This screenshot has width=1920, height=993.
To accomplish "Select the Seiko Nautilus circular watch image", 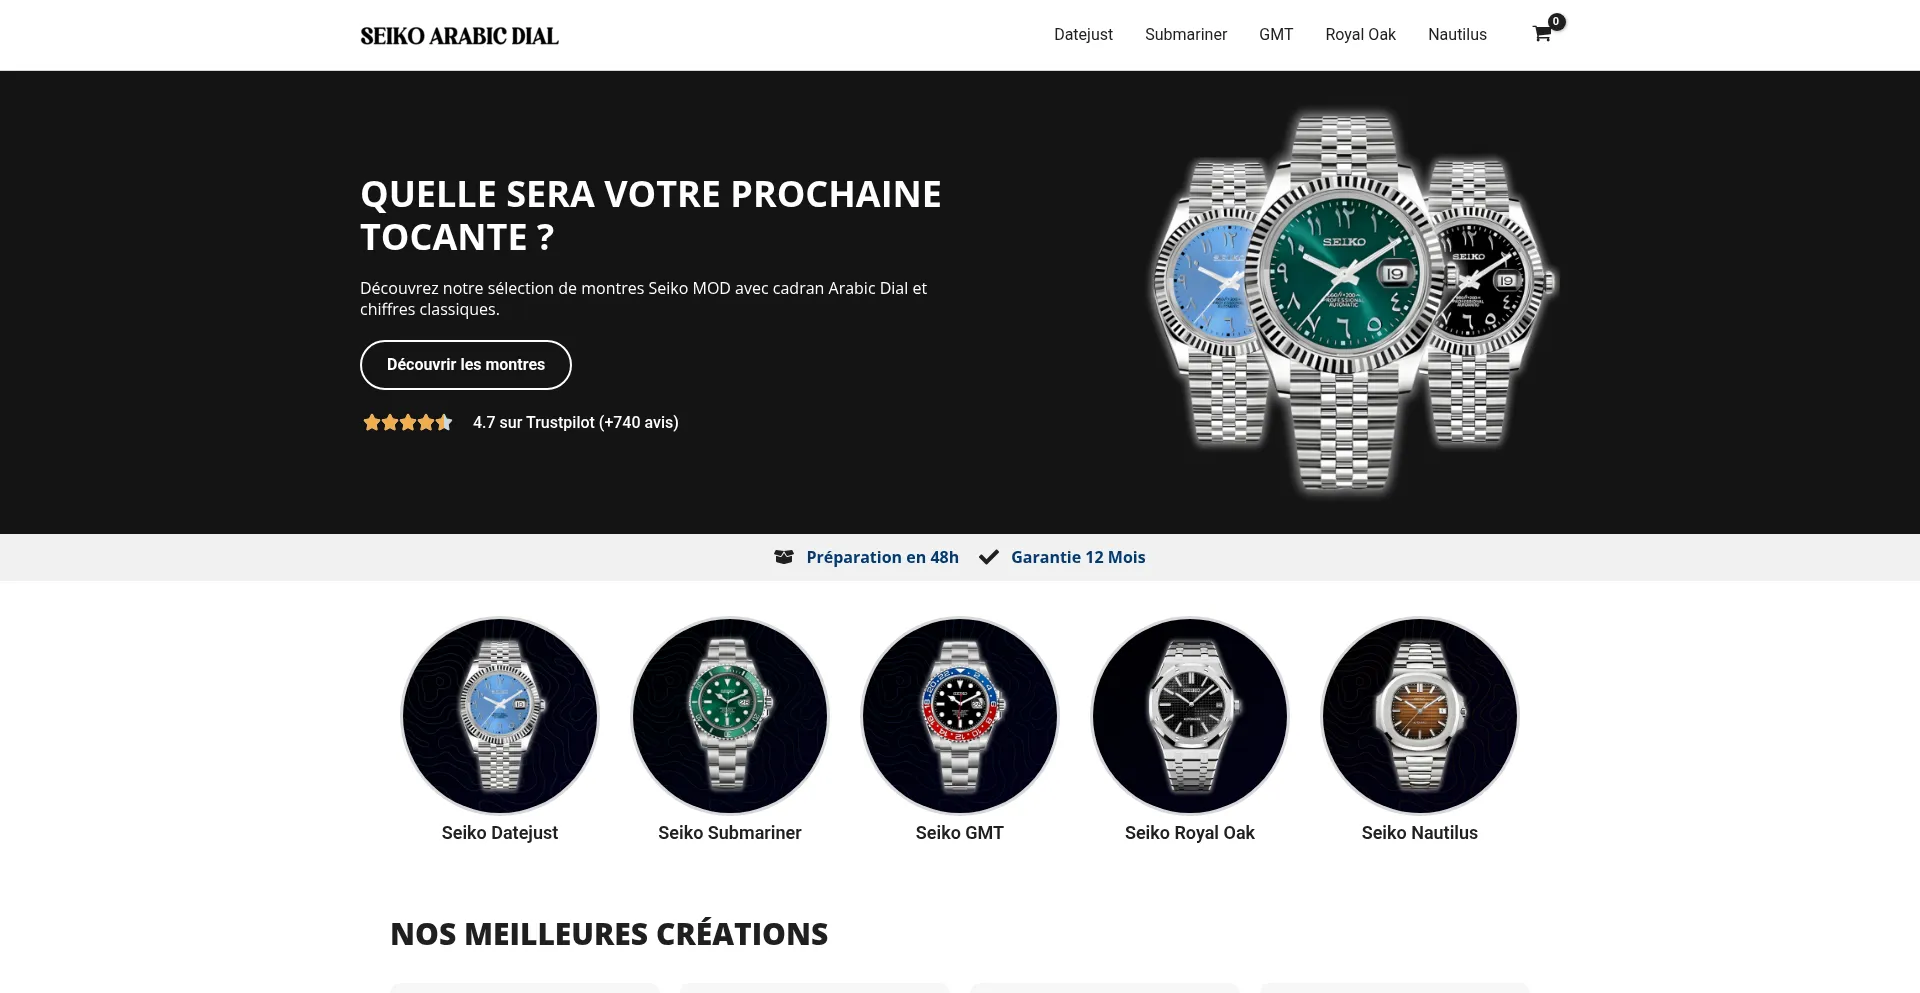I will pos(1420,716).
